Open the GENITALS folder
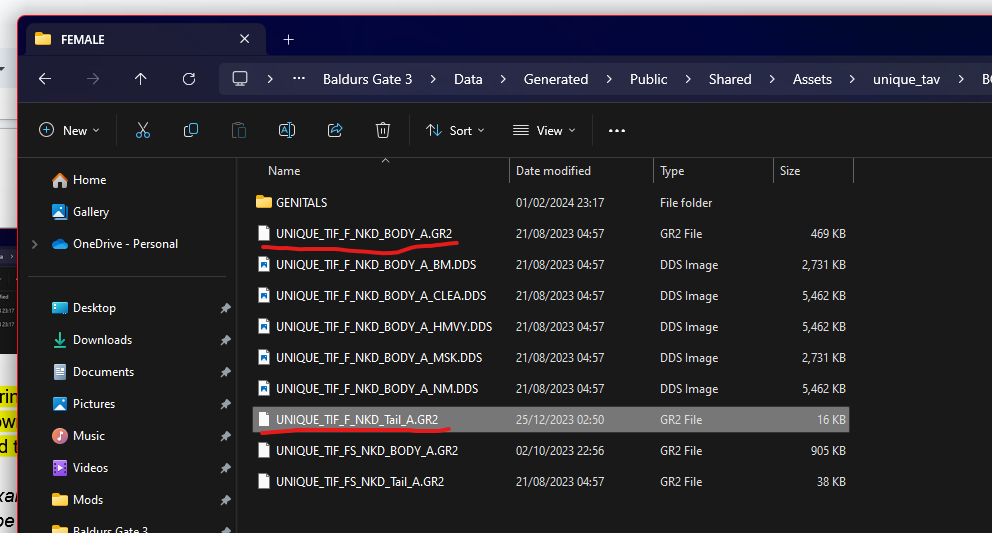The image size is (992, 533). [x=301, y=202]
